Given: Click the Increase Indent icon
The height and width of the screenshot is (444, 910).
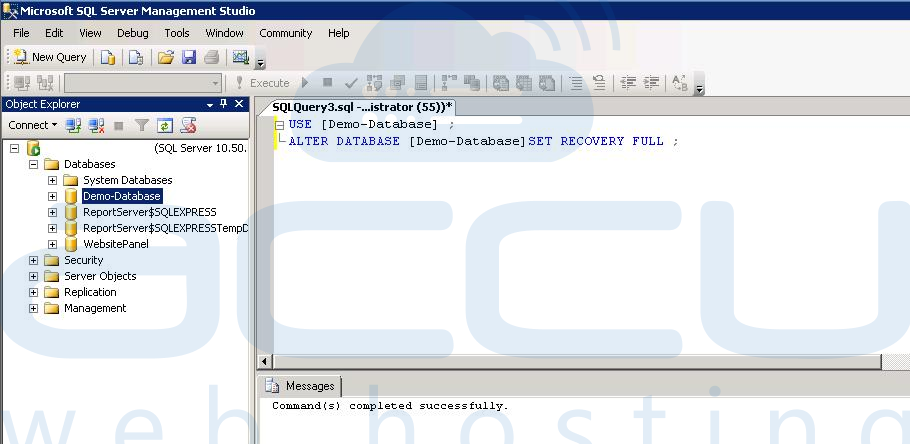Looking at the screenshot, I should 651,83.
